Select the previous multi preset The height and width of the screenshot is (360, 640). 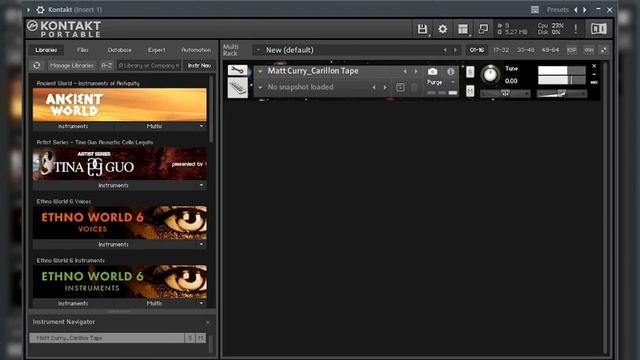coord(445,50)
